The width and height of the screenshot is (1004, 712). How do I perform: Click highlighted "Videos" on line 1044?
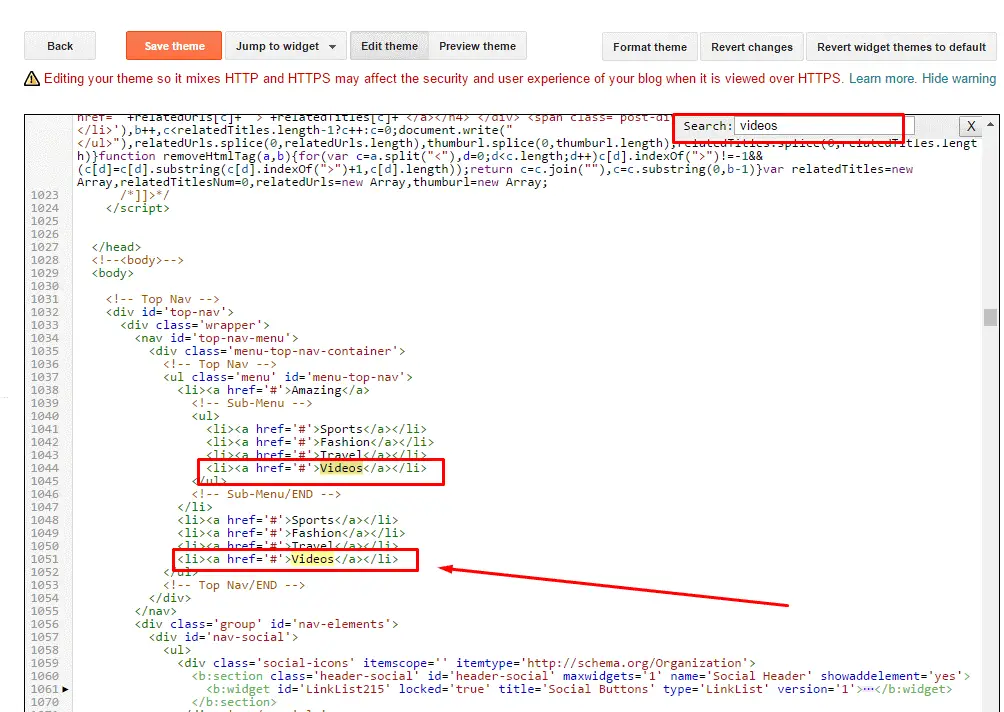tap(341, 468)
